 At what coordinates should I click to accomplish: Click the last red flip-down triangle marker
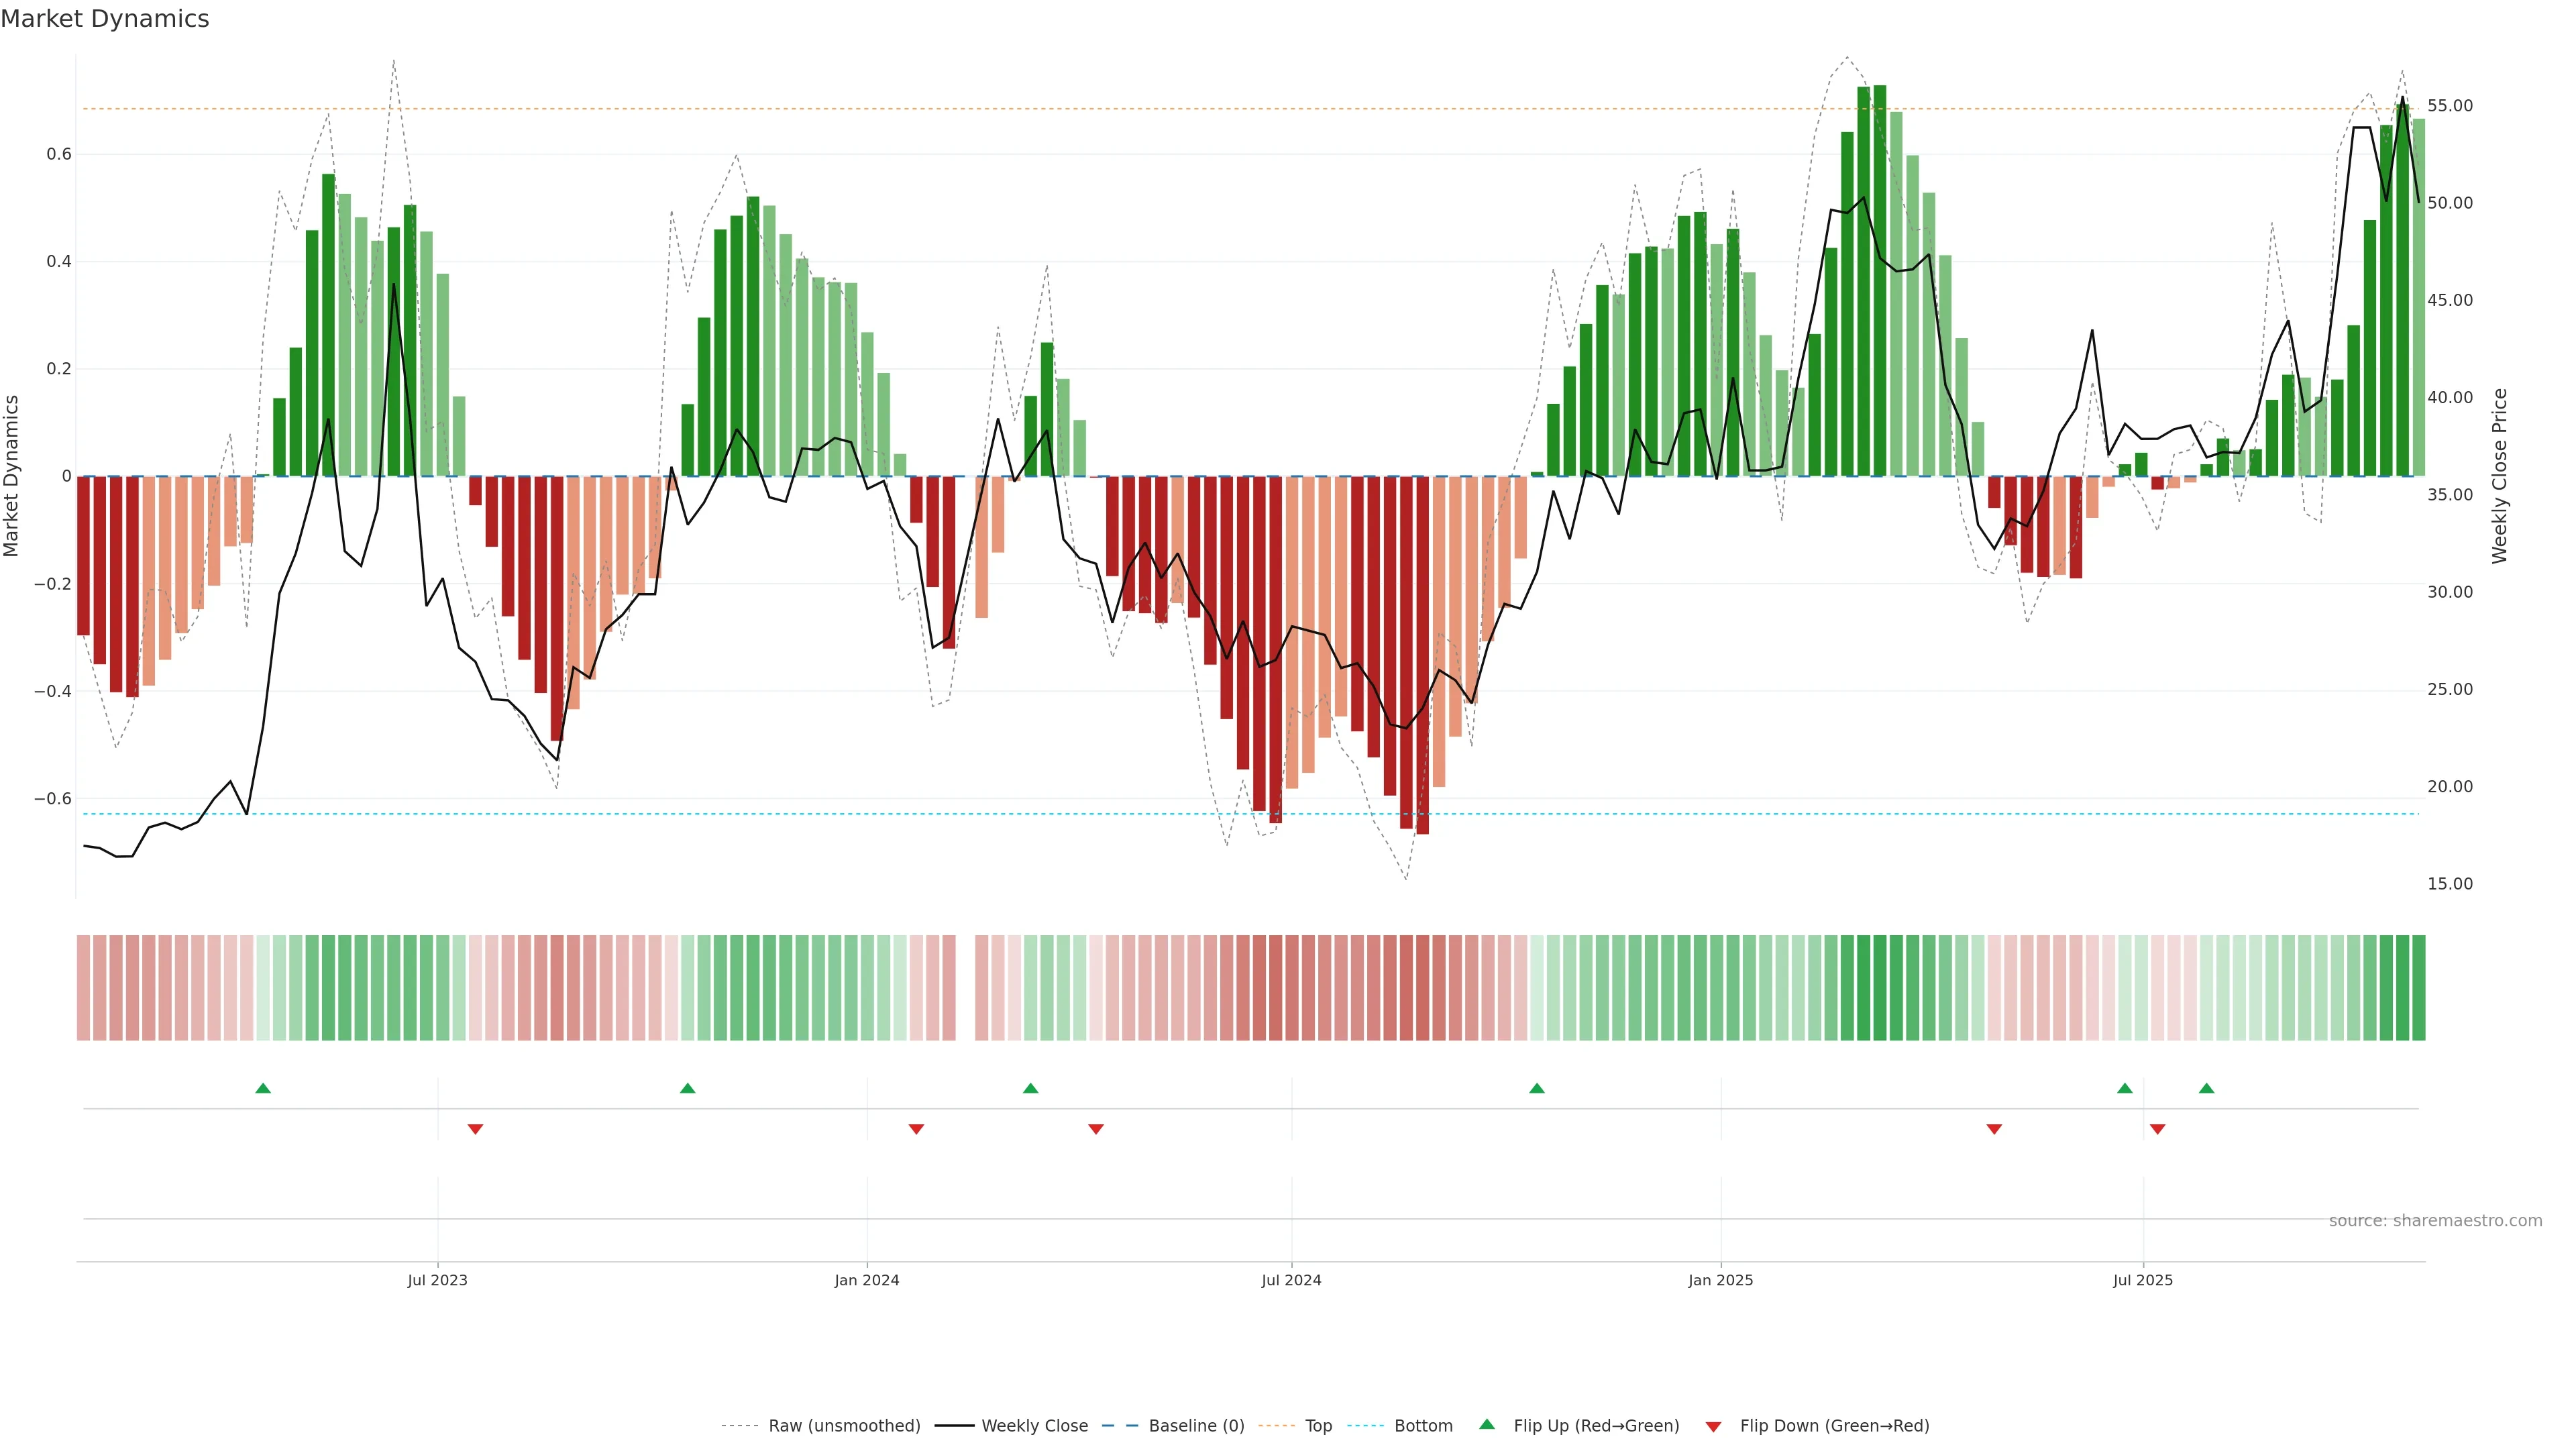(2157, 1129)
